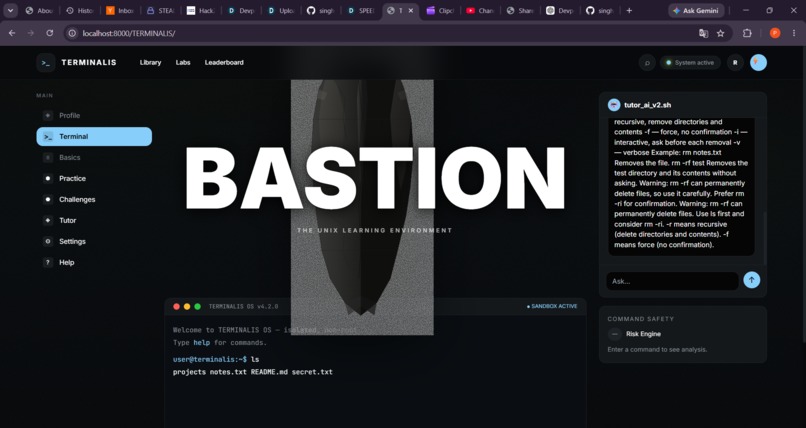Open Help in the sidebar
Viewport: 806px width, 428px height.
coord(94,263)
